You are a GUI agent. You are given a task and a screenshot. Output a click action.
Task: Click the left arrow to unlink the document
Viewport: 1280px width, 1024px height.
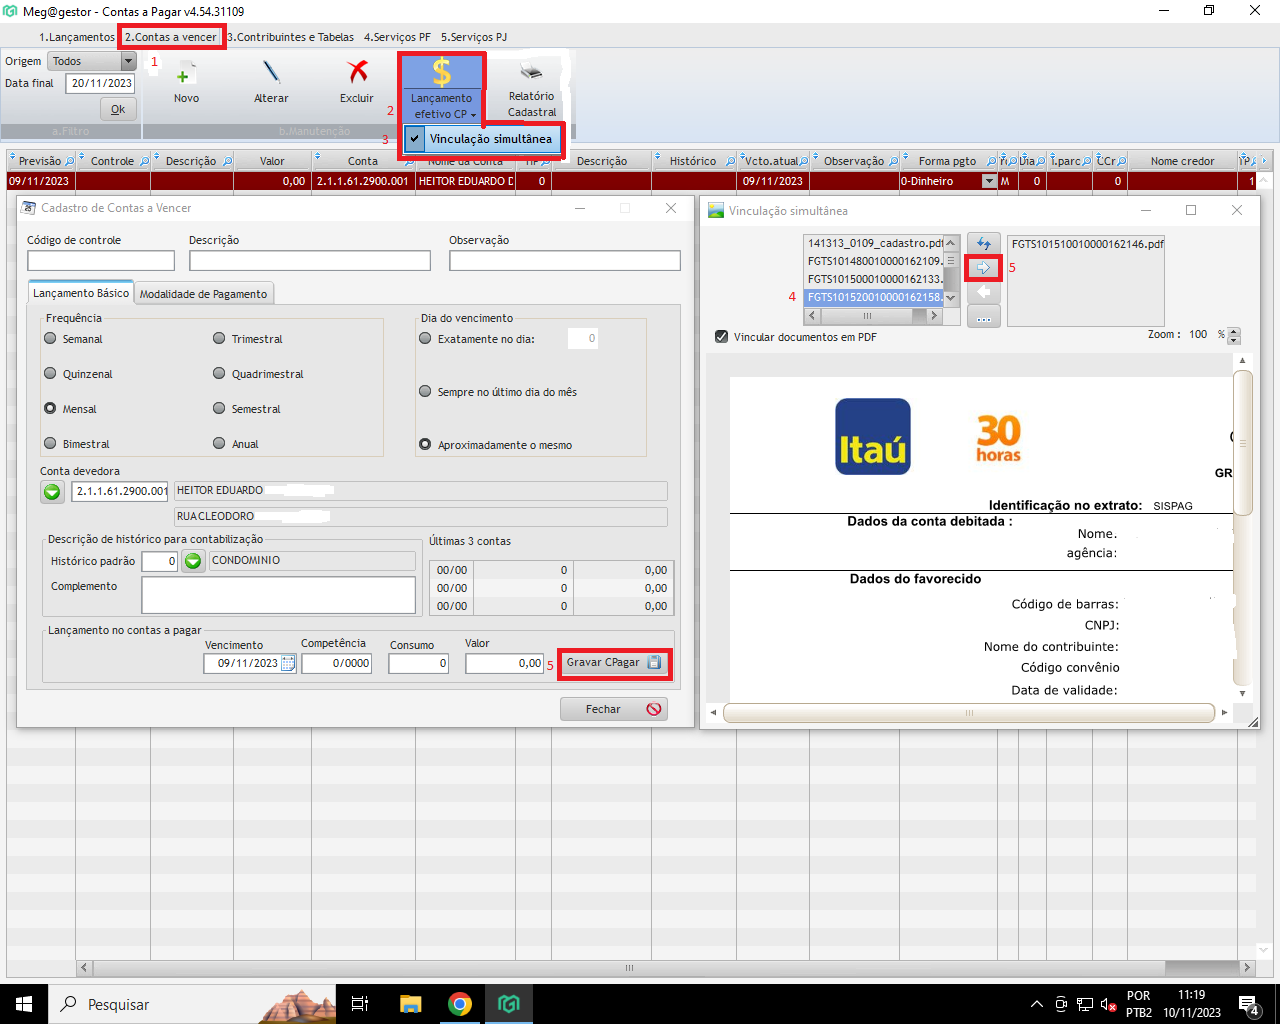point(984,292)
